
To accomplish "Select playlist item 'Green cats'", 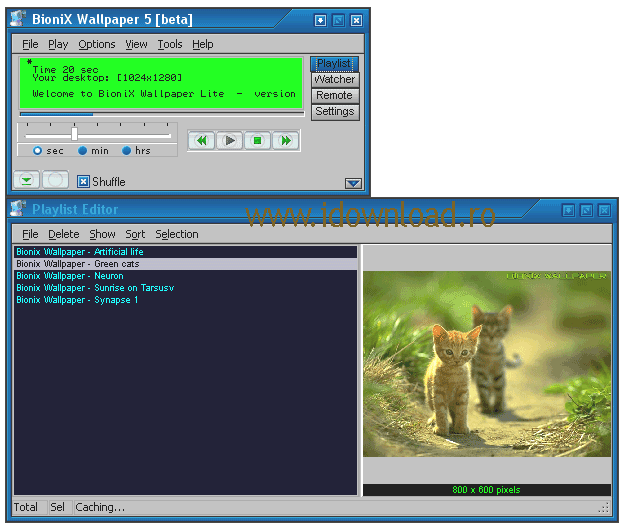I will point(185,264).
